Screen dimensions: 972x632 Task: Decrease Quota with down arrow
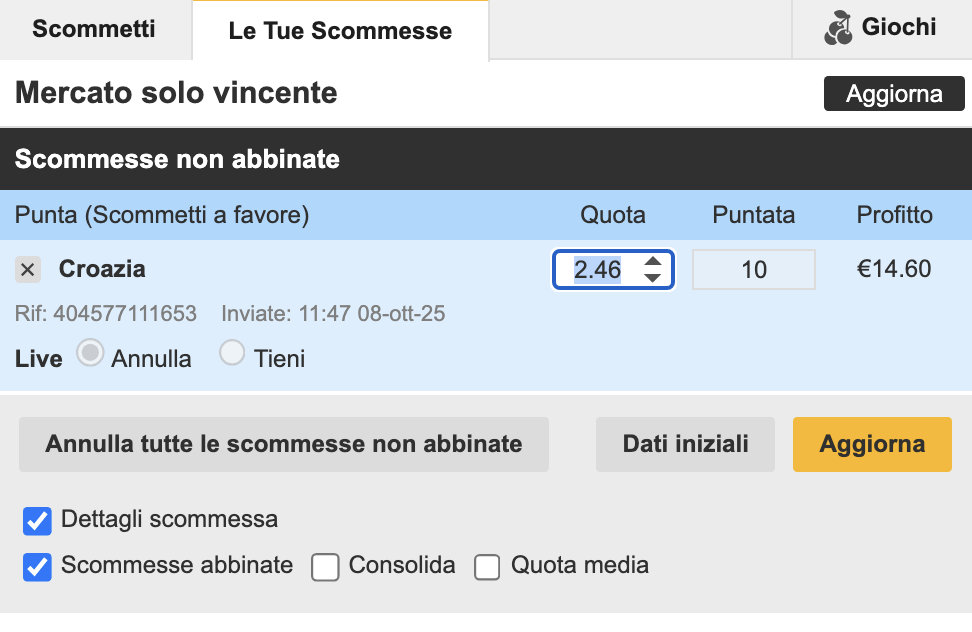point(653,277)
